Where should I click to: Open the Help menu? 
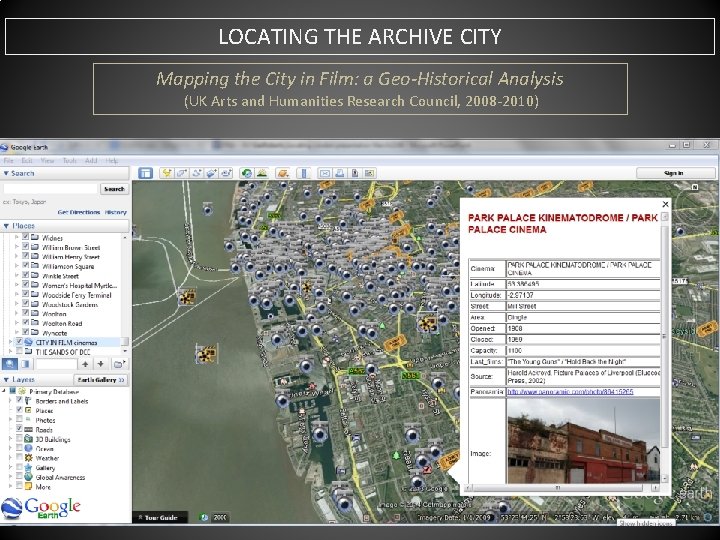112,160
